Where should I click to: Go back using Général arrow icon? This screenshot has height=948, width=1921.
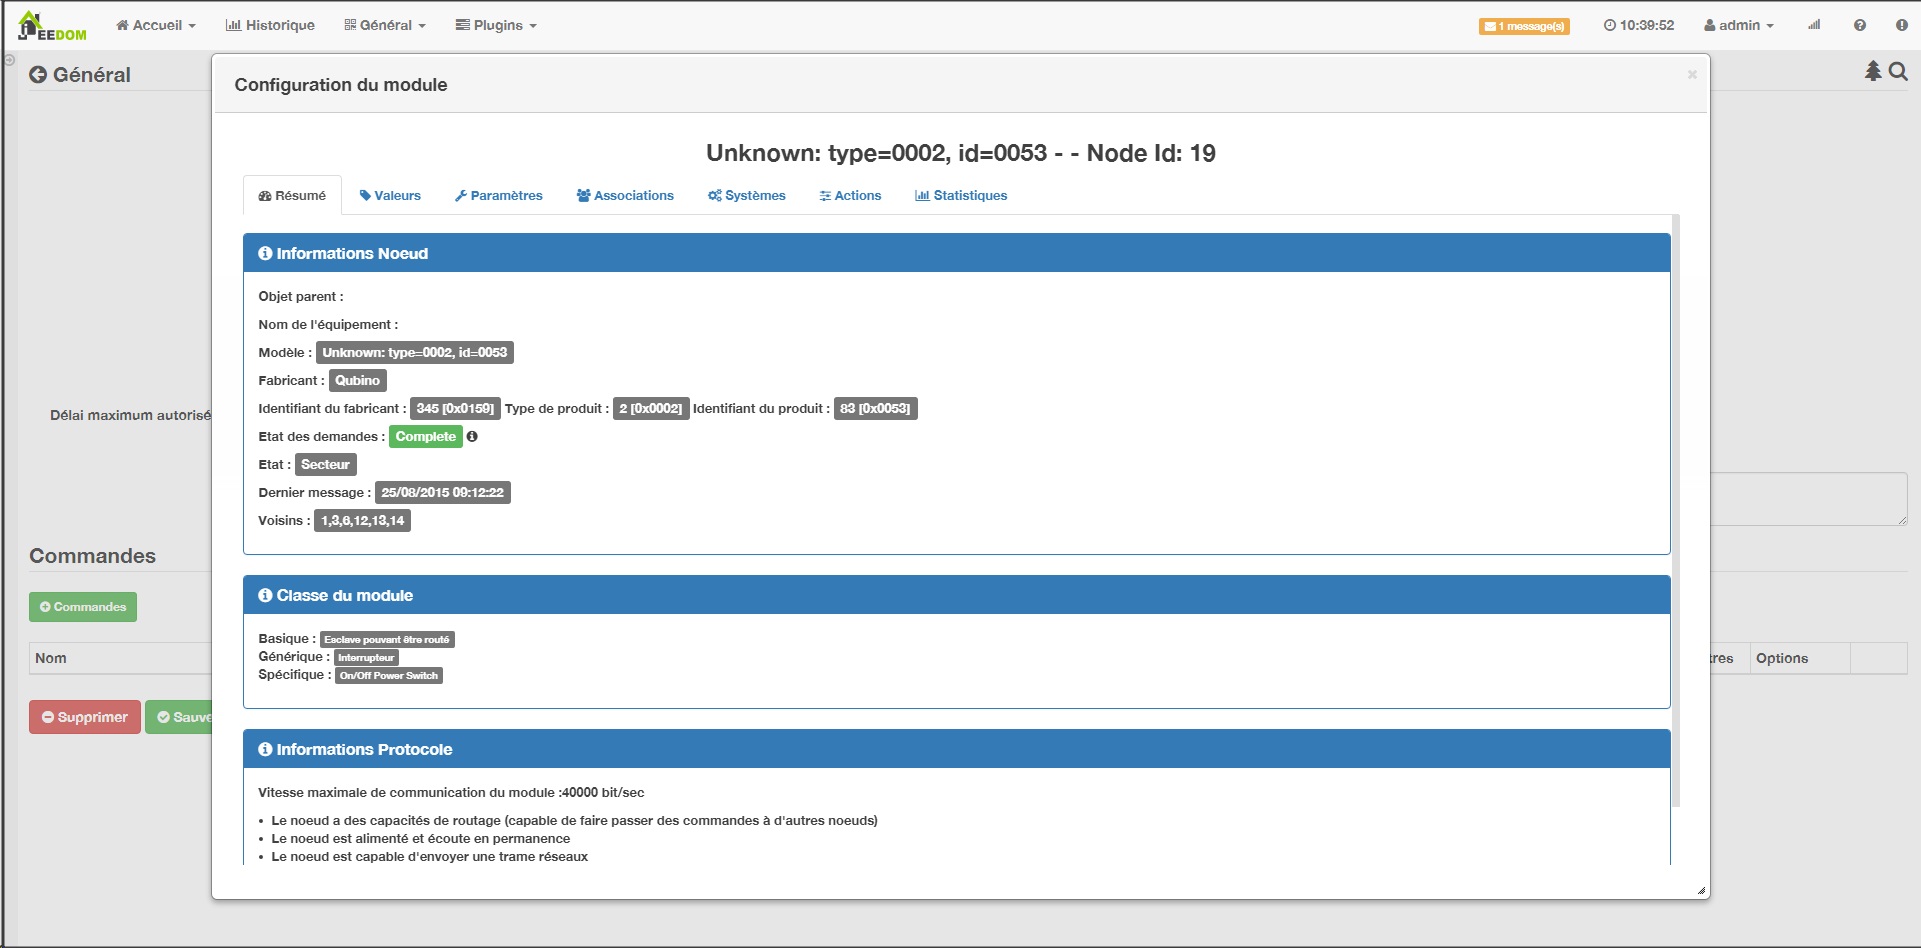pos(38,74)
